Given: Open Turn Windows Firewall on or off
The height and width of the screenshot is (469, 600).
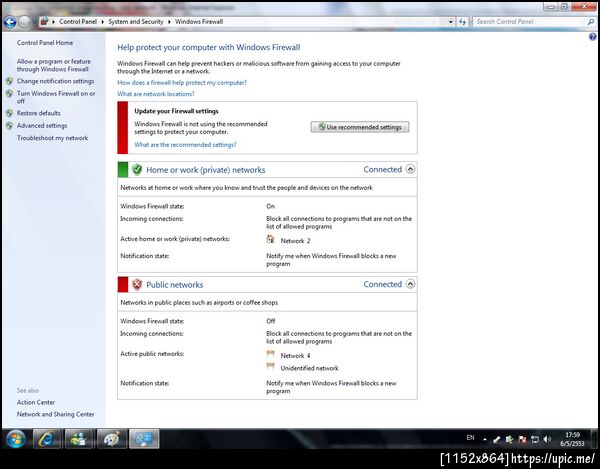Looking at the screenshot, I should tap(56, 97).
